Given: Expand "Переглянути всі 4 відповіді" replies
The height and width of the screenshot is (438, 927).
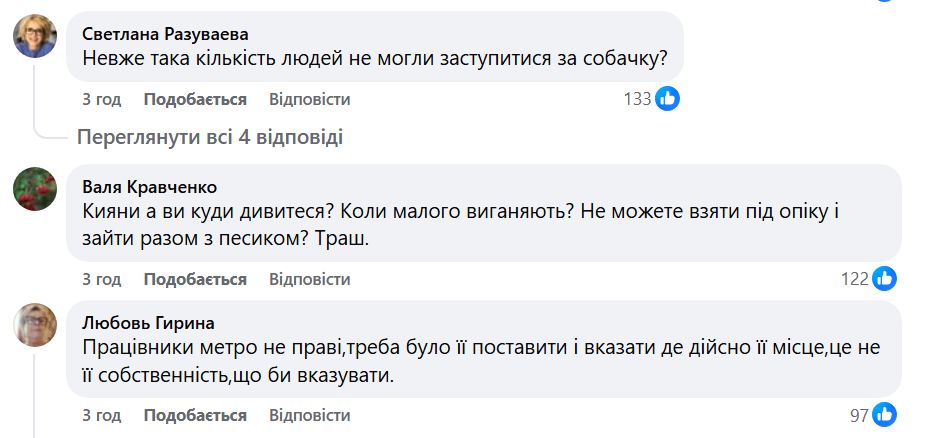Looking at the screenshot, I should click(210, 137).
